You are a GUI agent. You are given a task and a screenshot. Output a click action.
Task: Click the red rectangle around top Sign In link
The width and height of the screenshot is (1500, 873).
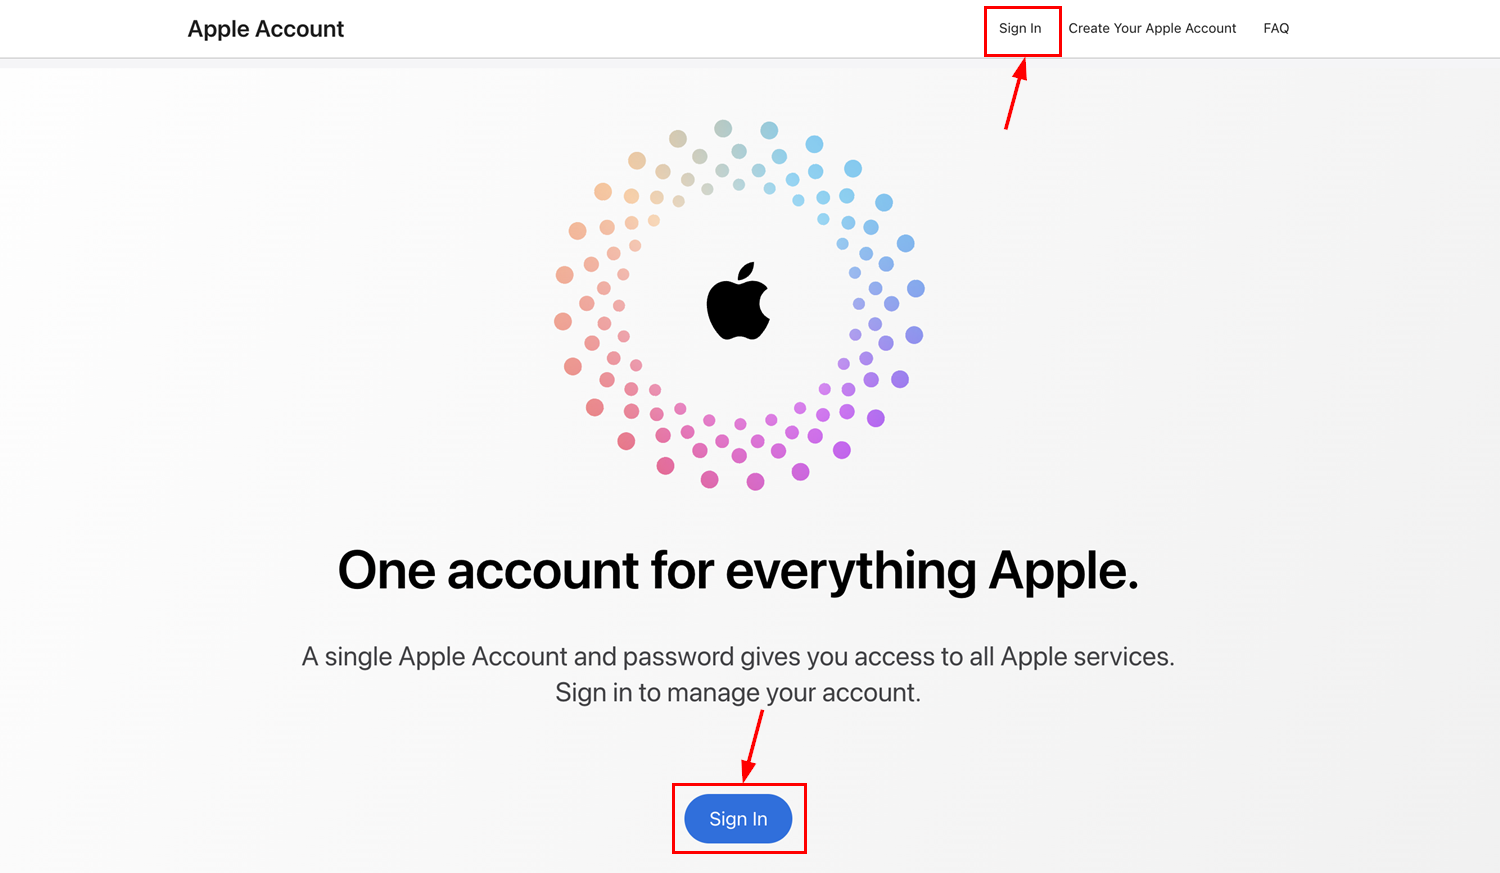coord(1022,31)
